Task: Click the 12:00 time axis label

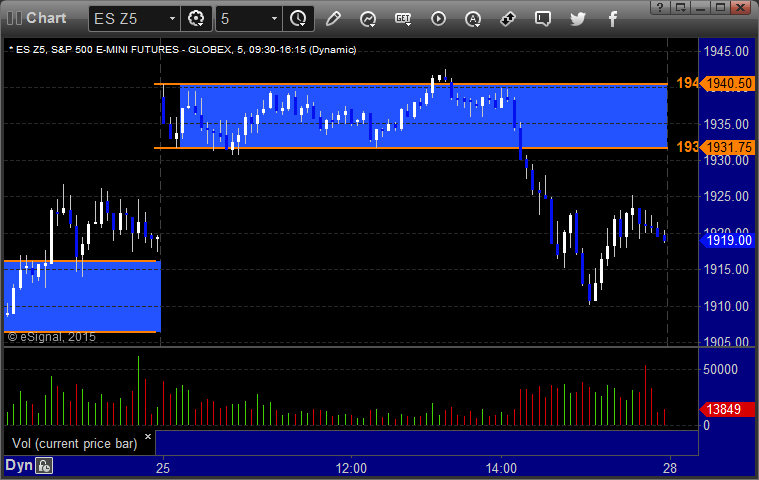Action: pyautogui.click(x=351, y=468)
